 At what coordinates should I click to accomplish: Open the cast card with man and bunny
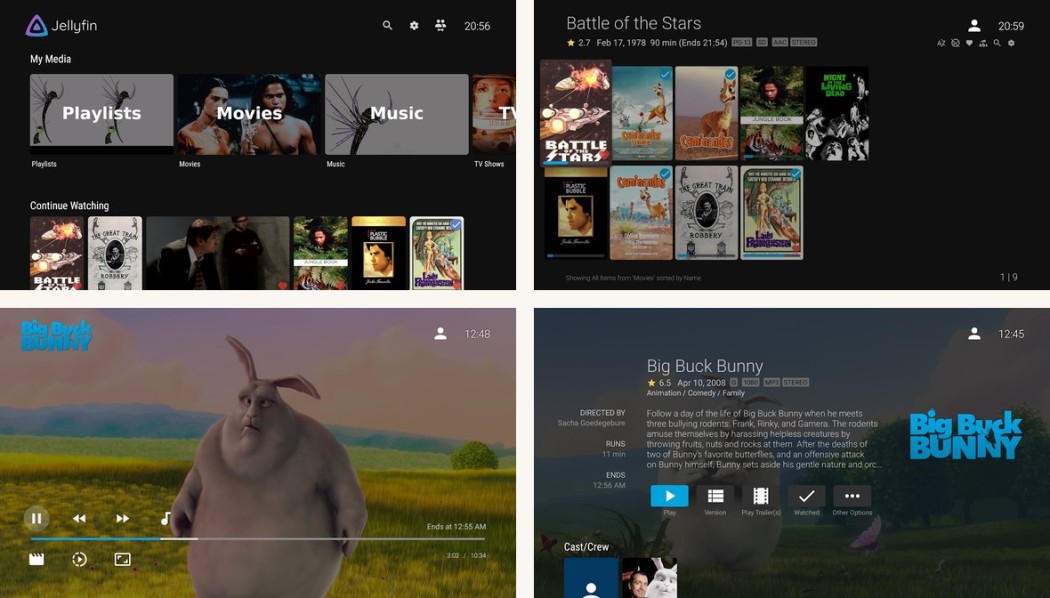[650, 579]
